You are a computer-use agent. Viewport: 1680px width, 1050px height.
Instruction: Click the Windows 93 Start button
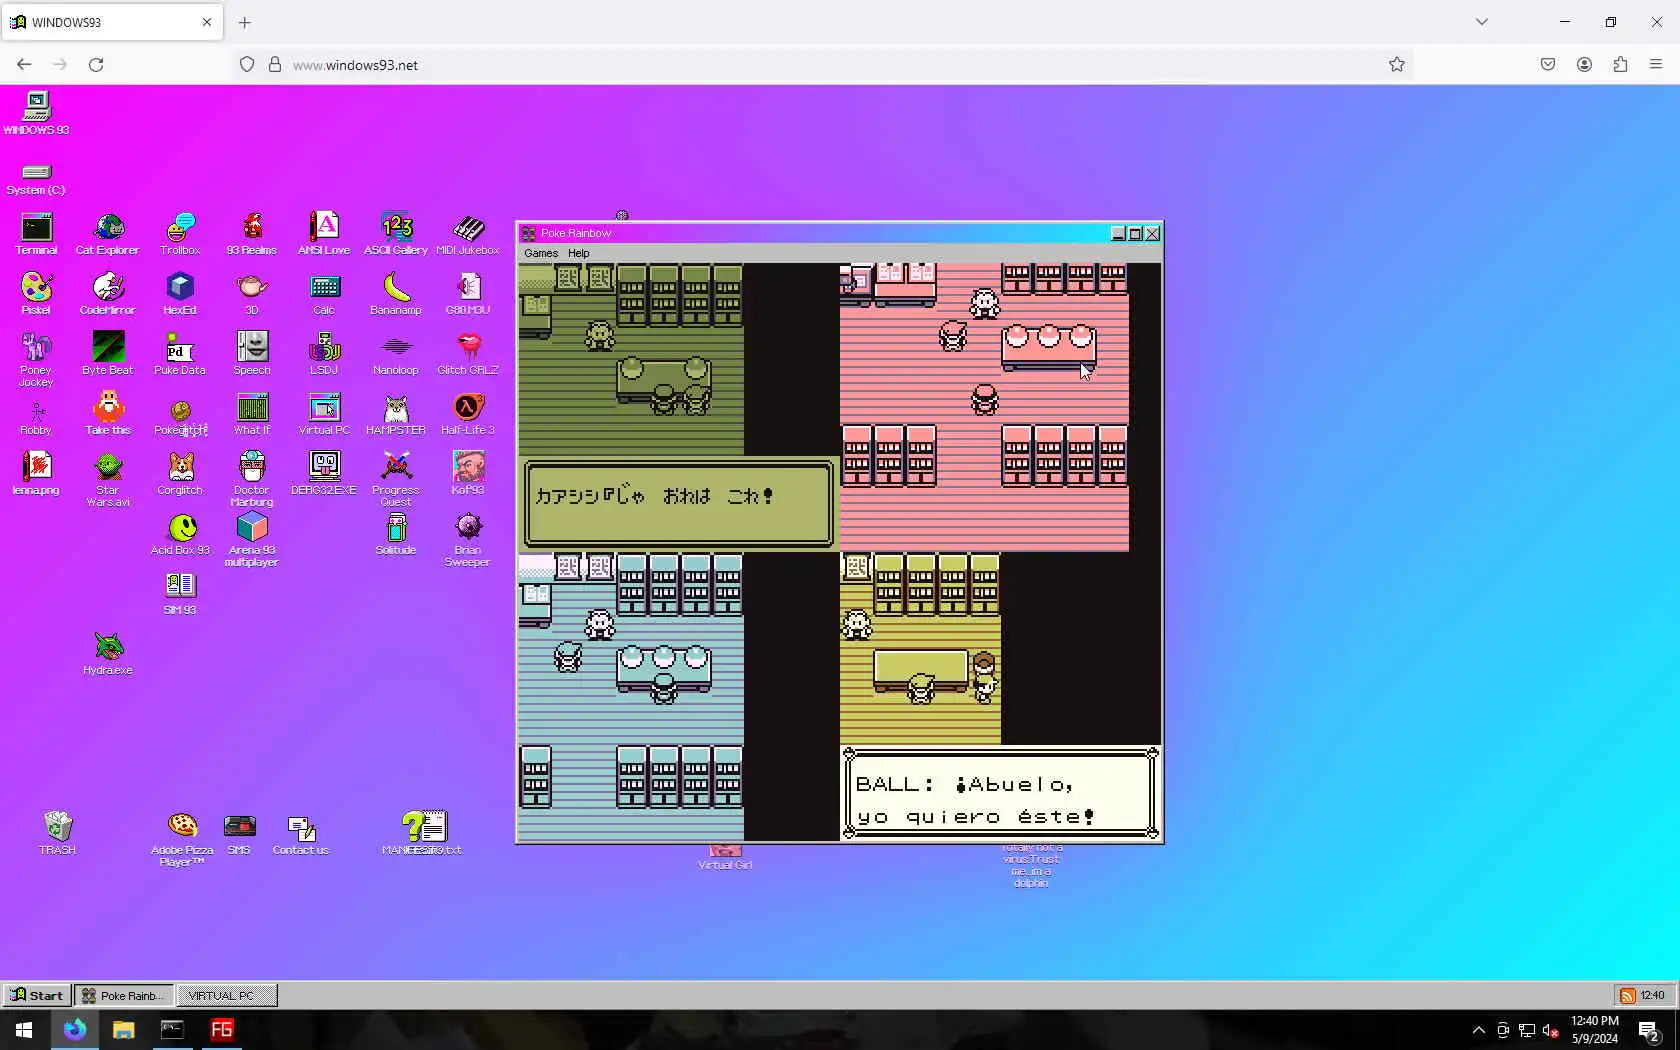pyautogui.click(x=37, y=995)
